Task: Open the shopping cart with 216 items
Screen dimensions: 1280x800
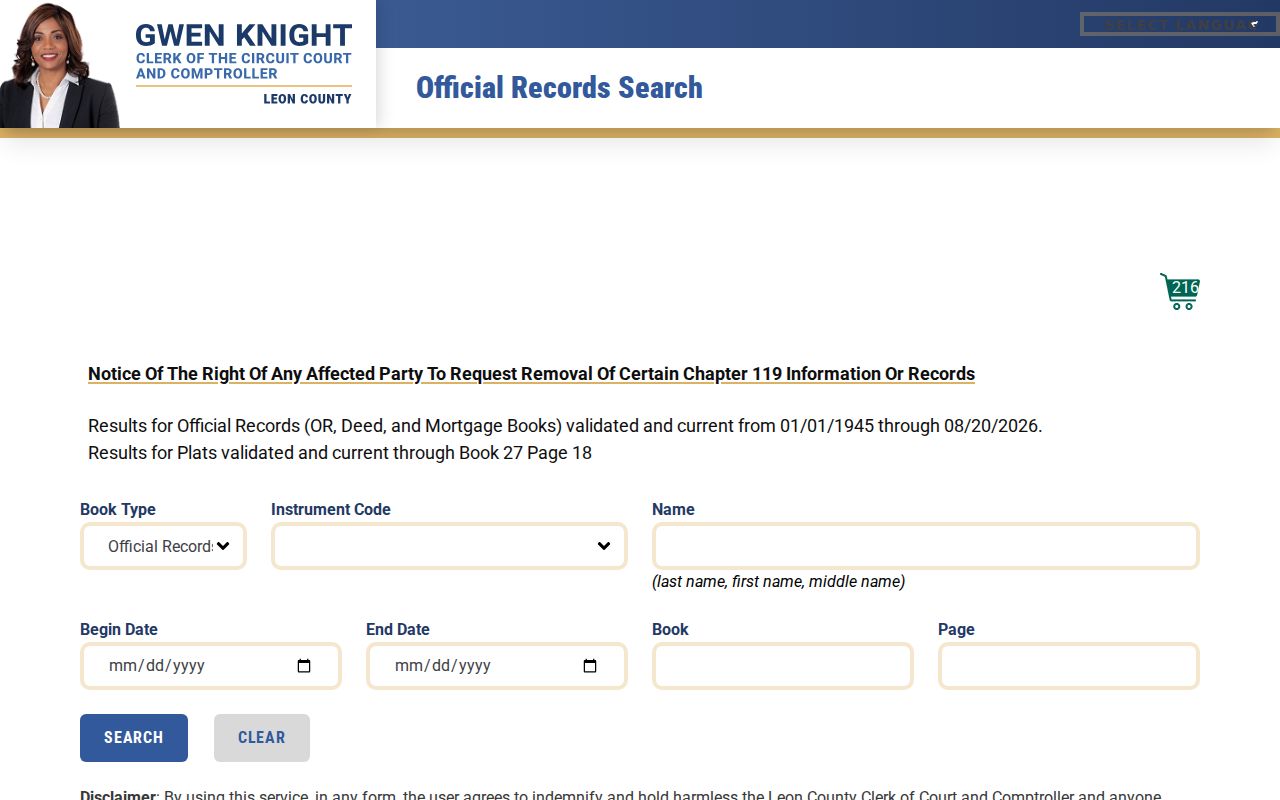Action: pos(1180,291)
